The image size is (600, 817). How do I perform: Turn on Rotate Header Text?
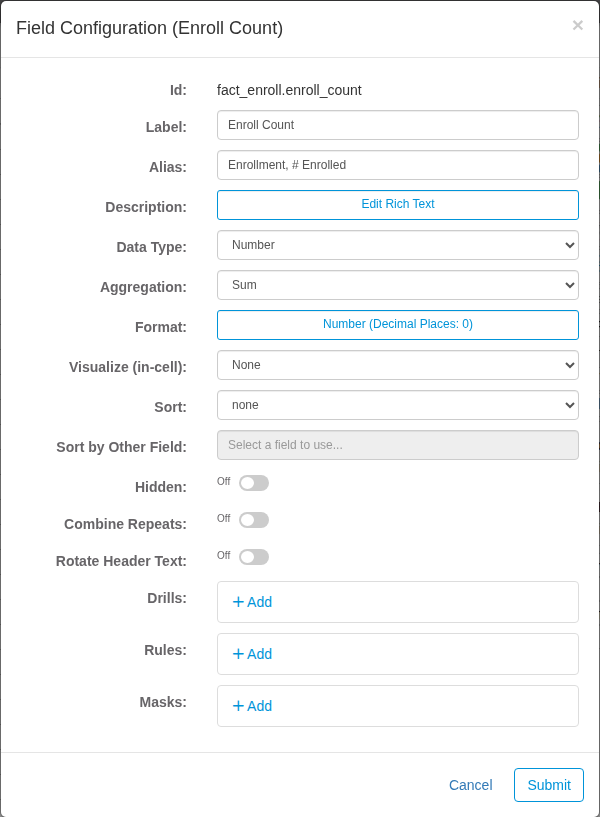click(254, 557)
